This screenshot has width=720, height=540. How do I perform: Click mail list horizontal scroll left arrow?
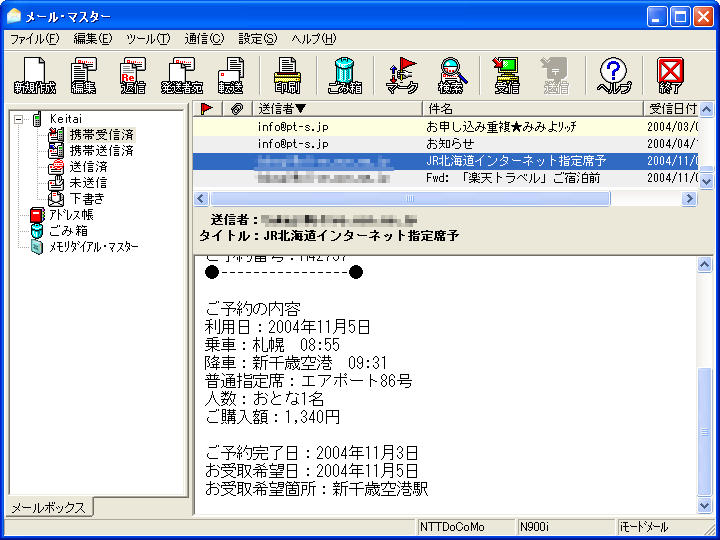[201, 198]
